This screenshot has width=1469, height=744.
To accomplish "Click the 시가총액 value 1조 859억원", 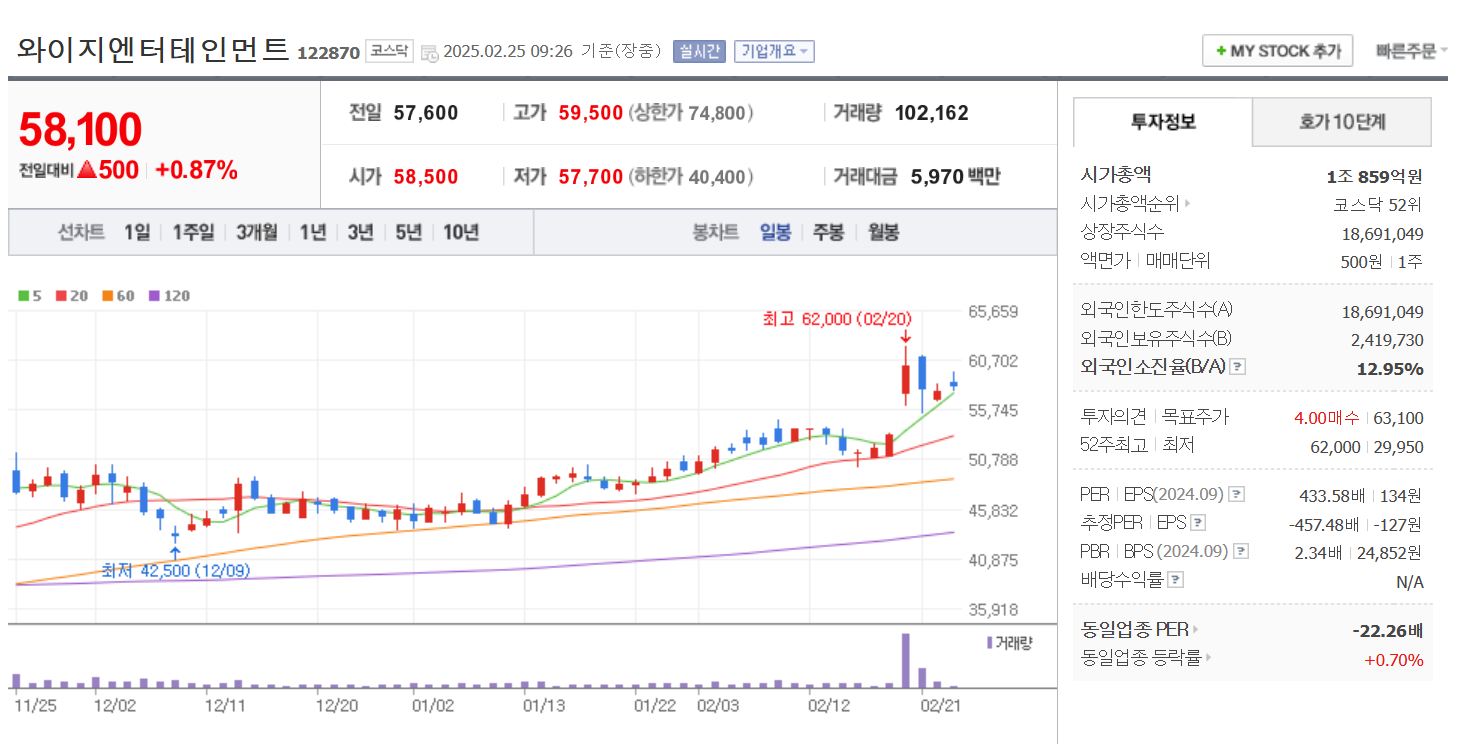I will click(x=1374, y=177).
